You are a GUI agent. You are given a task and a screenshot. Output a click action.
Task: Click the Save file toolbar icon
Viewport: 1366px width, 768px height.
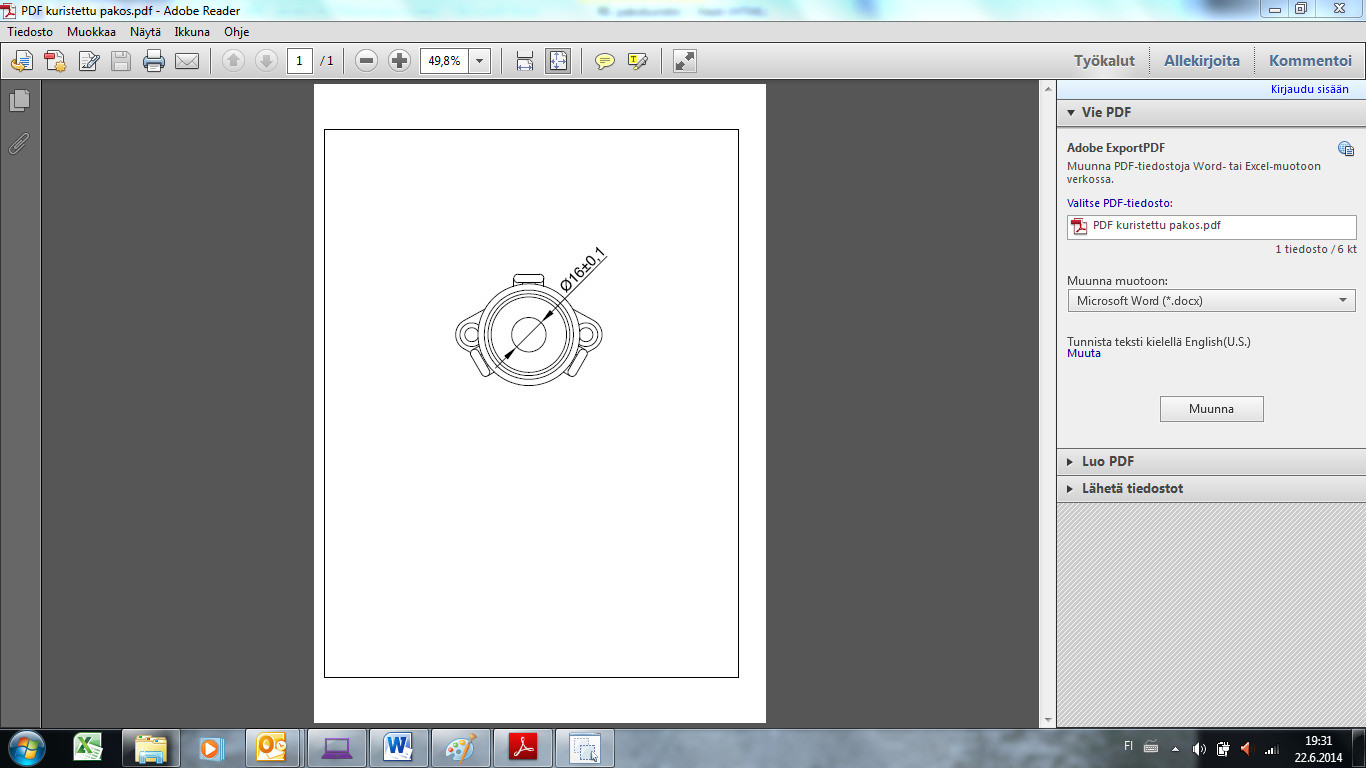(x=121, y=61)
